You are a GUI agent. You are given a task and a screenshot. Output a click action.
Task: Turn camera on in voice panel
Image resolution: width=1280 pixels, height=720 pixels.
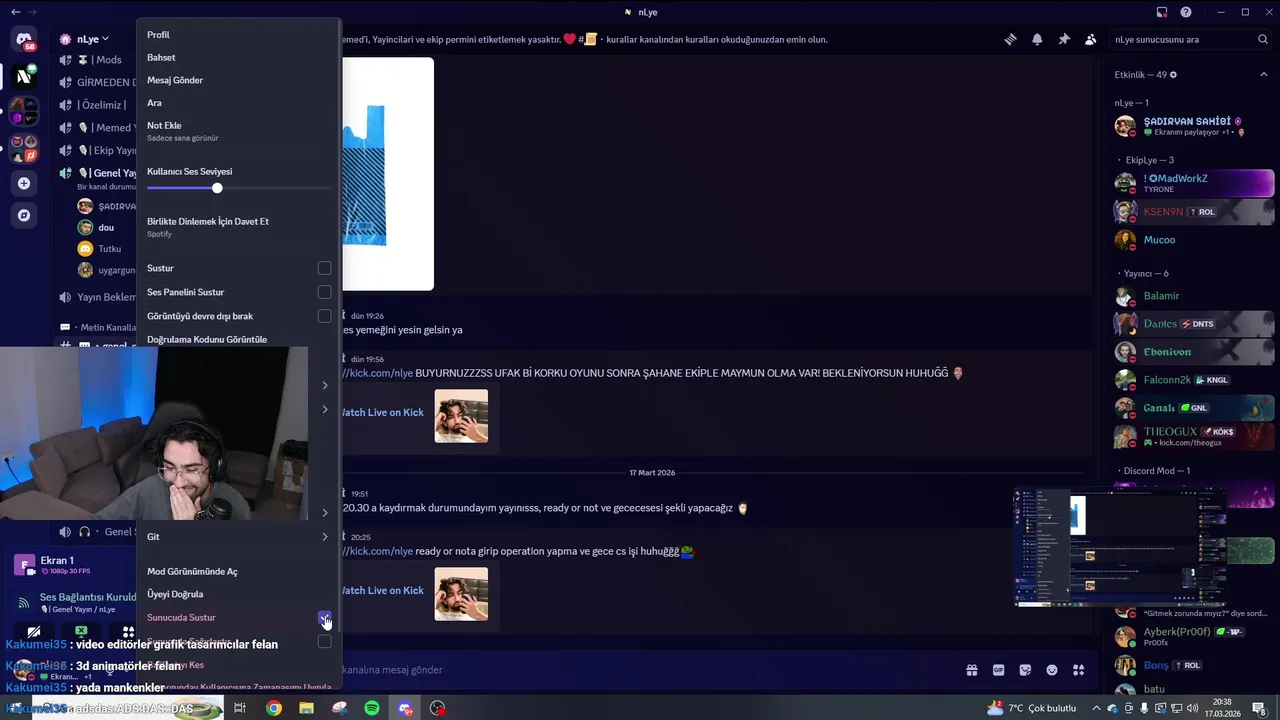click(34, 632)
